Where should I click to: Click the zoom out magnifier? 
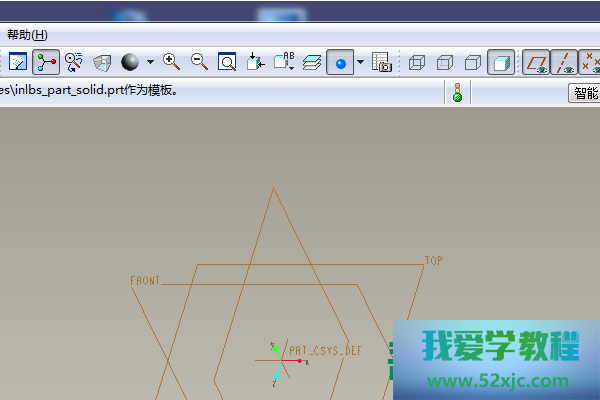pos(199,62)
